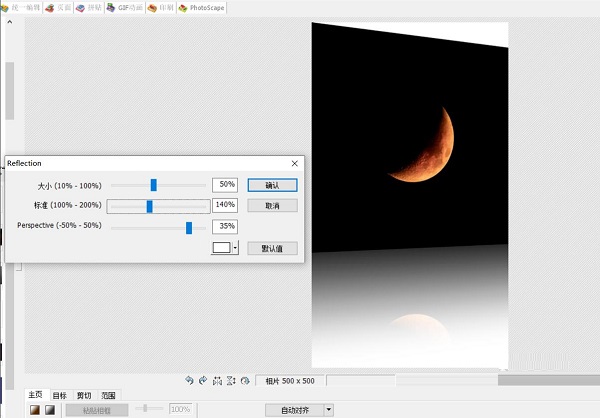The width and height of the screenshot is (600, 418).
Task: Select the 剪切 tab in the bottom panel
Action: [84, 395]
